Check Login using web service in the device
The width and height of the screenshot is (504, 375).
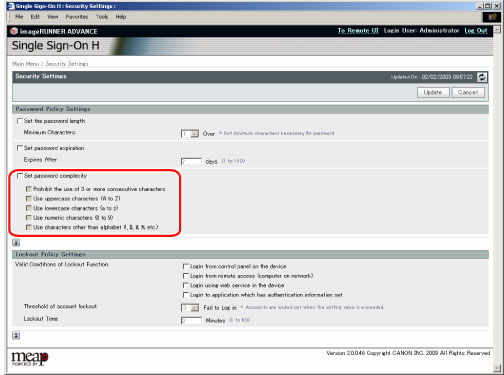tap(186, 285)
